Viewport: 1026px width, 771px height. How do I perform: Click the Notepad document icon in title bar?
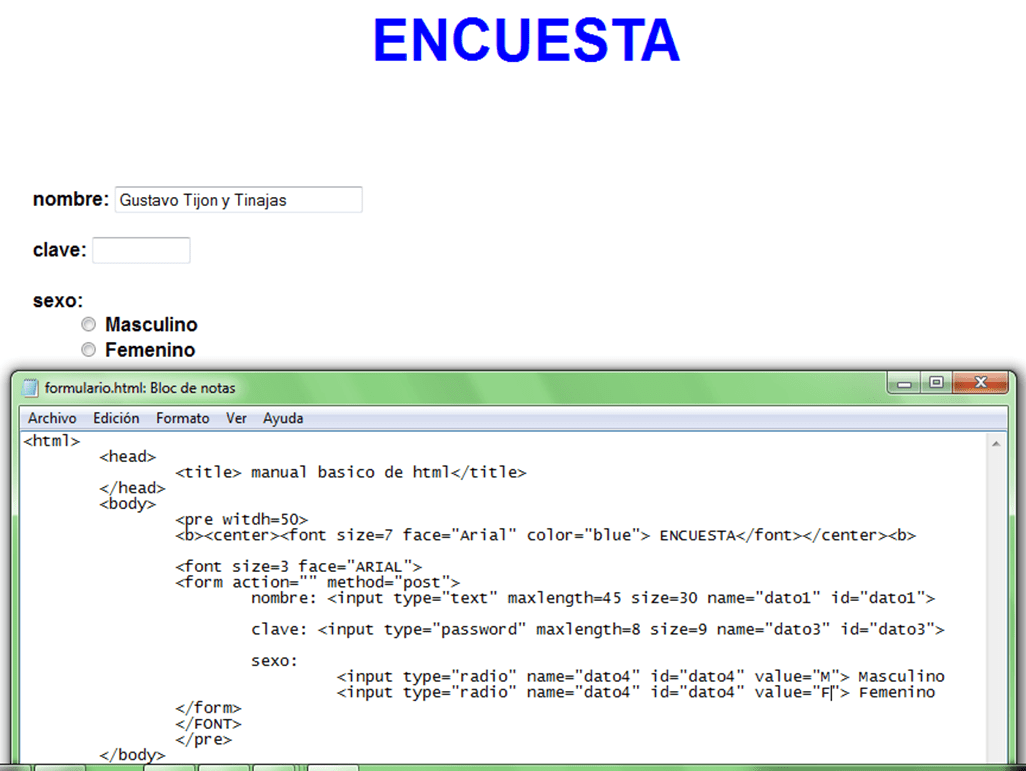30,388
